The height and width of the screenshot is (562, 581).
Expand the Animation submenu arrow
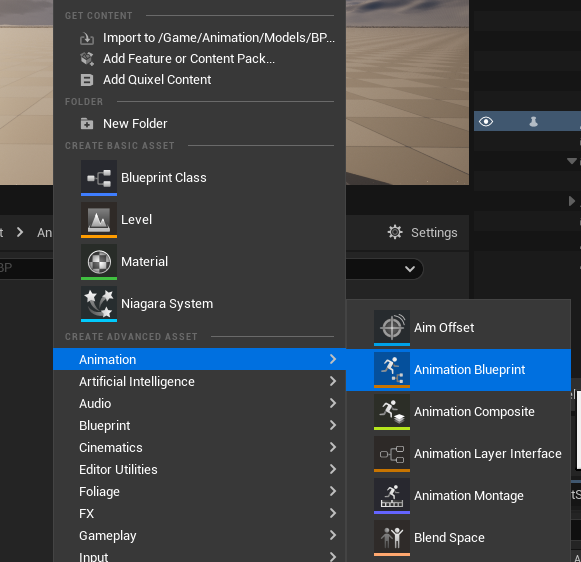point(333,359)
